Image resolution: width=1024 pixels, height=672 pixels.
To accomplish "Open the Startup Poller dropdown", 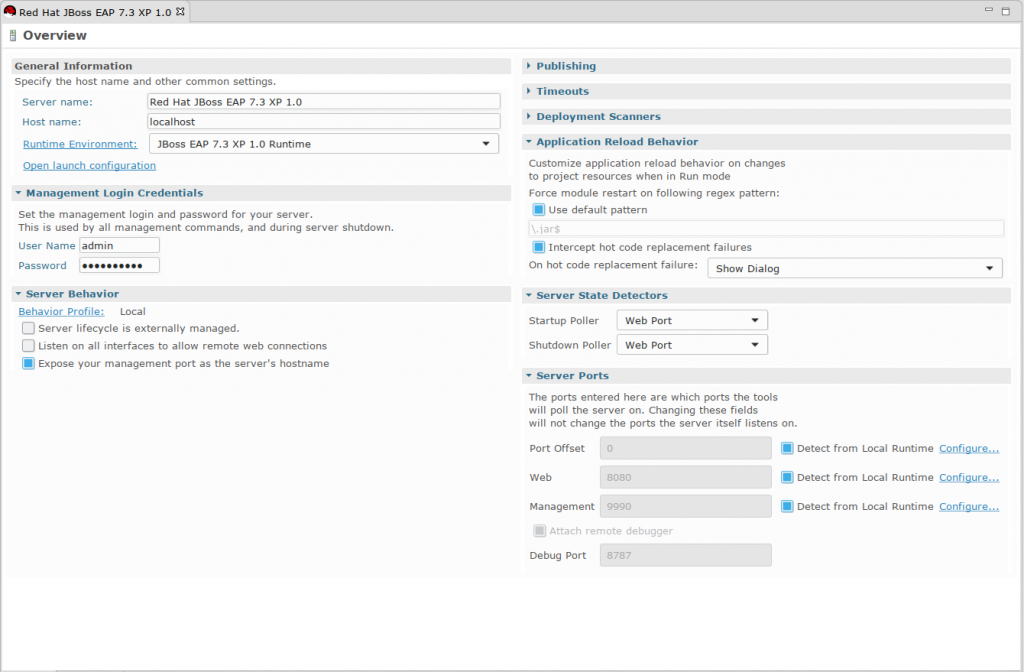I will pyautogui.click(x=756, y=320).
